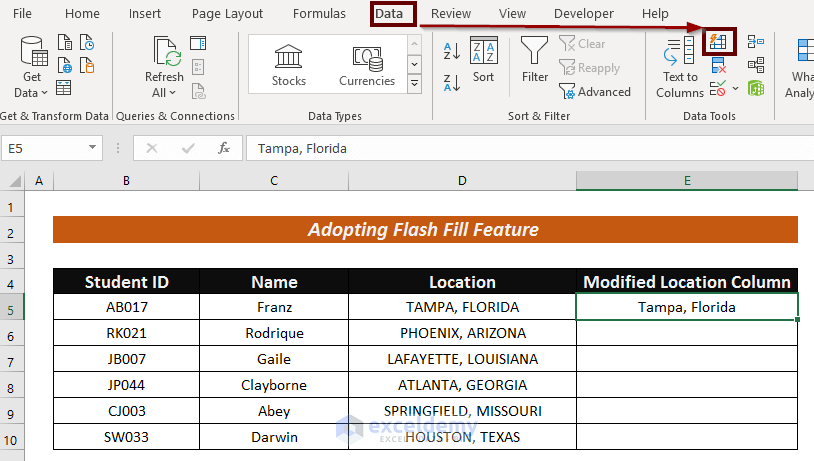Switch to the Home tab
Screen dimensions: 814x461
pos(82,13)
